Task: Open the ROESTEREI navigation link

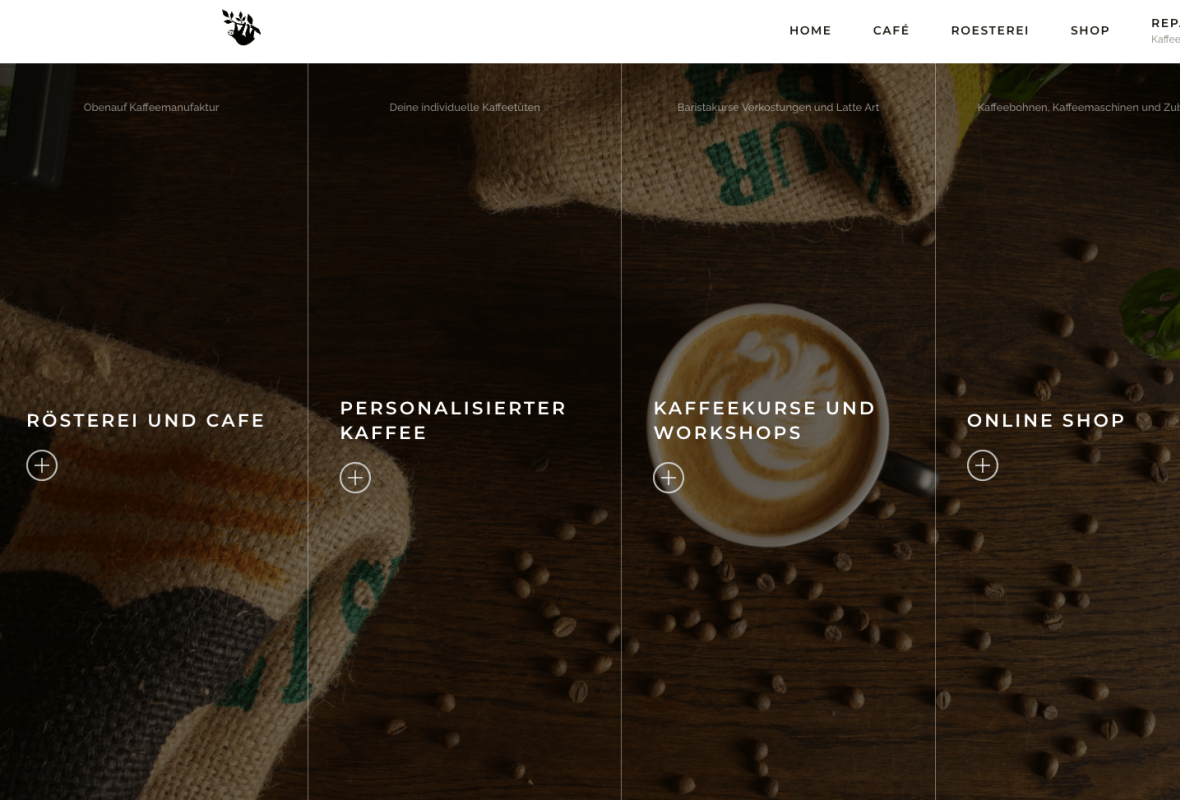Action: tap(990, 30)
